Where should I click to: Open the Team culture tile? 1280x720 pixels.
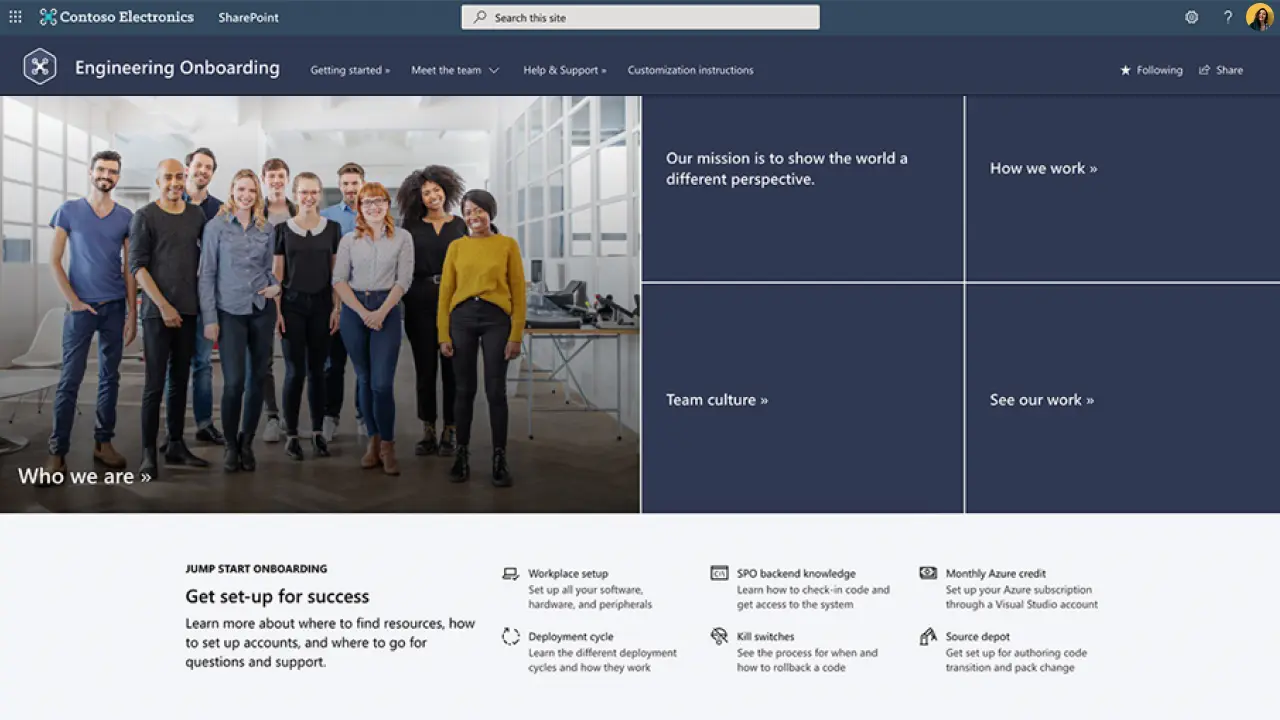pos(802,399)
